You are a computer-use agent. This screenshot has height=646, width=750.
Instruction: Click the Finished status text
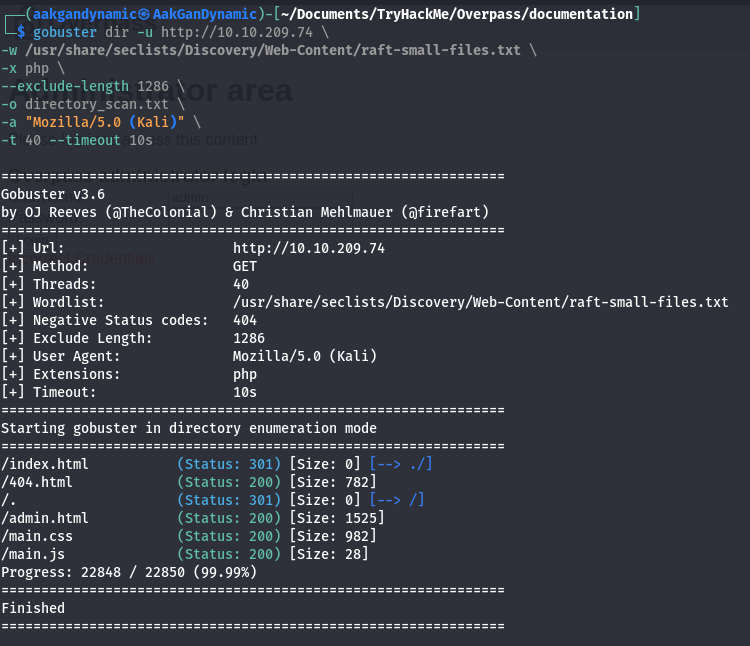tap(33, 608)
